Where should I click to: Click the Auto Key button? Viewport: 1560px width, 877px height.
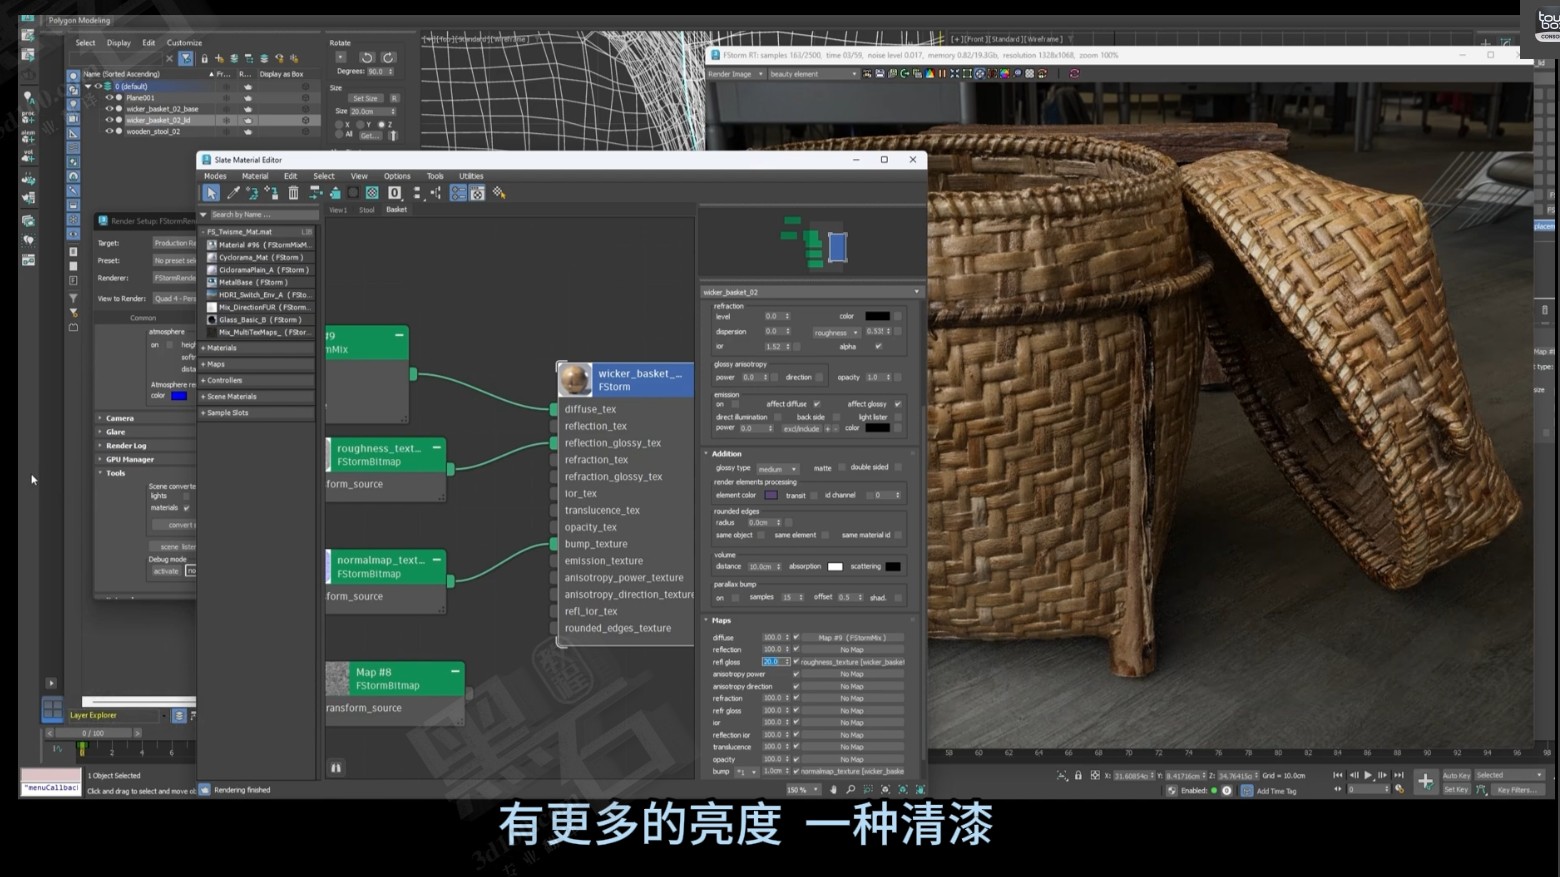[1456, 775]
